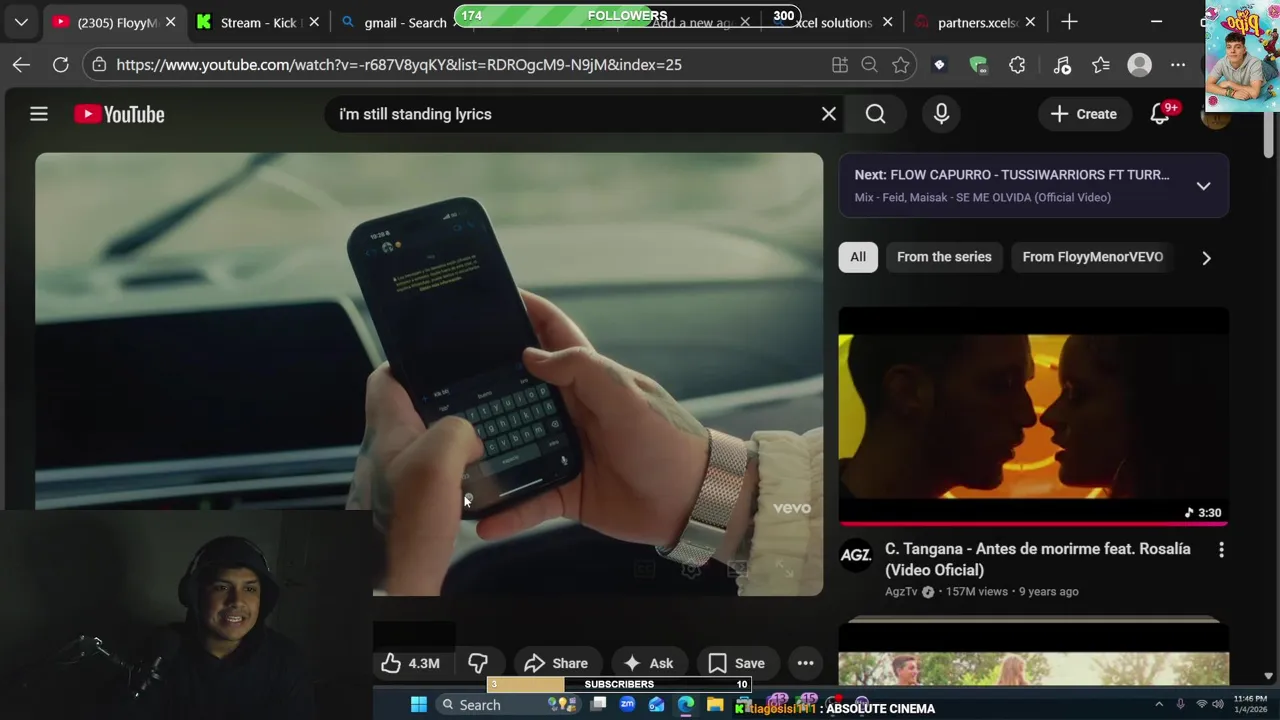Open the app-available icon in address bar
This screenshot has height=720, width=1280.
(x=839, y=65)
